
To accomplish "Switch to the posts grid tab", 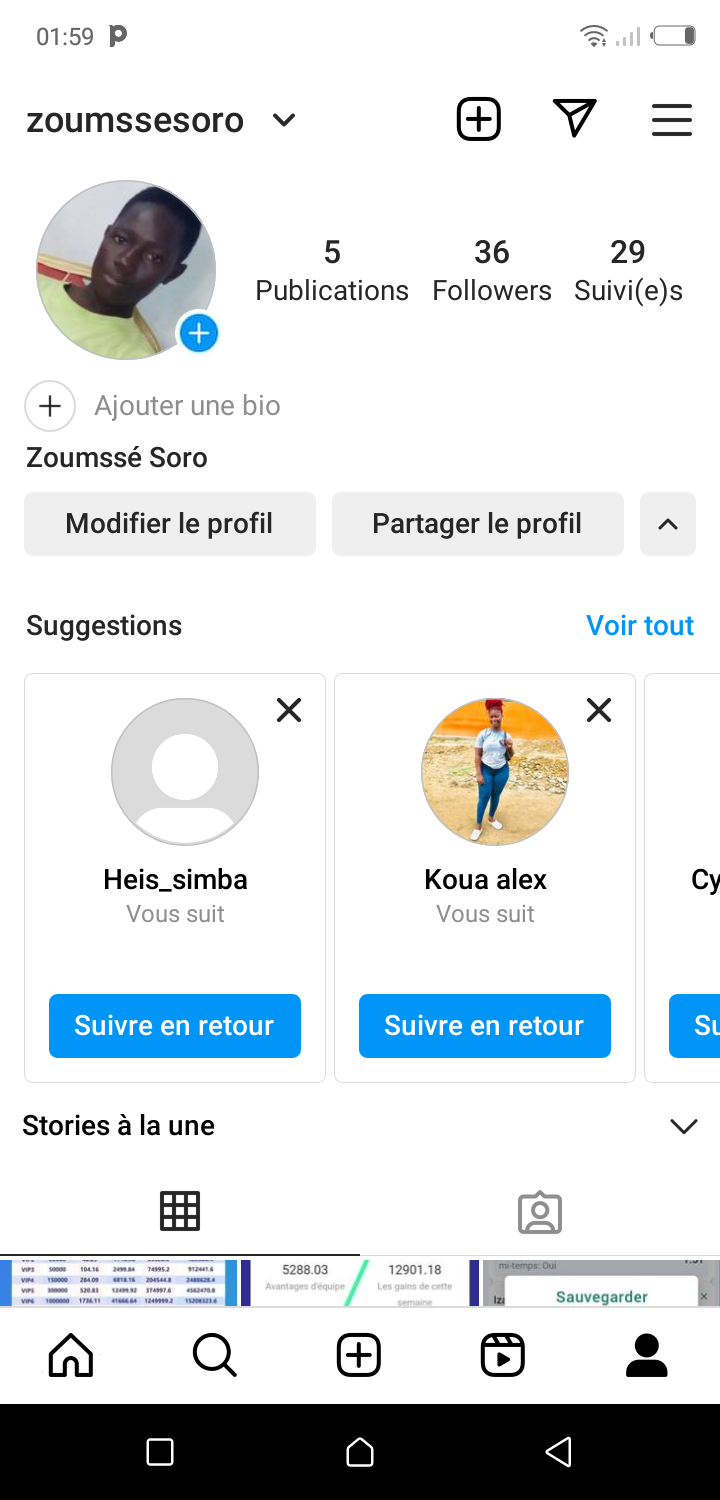I will tap(180, 1211).
